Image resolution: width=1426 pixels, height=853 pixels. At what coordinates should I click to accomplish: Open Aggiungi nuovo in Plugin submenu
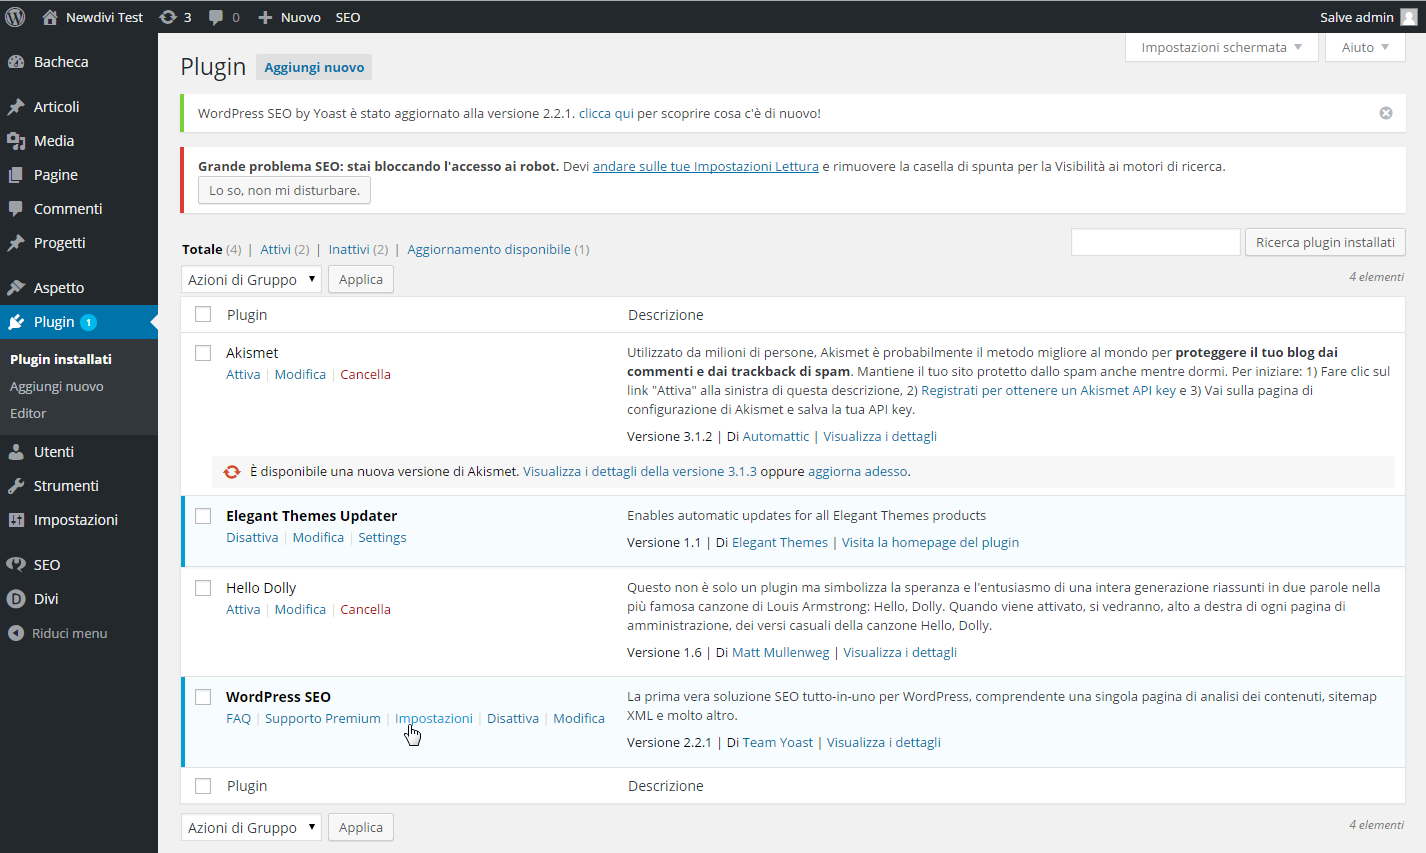point(57,386)
